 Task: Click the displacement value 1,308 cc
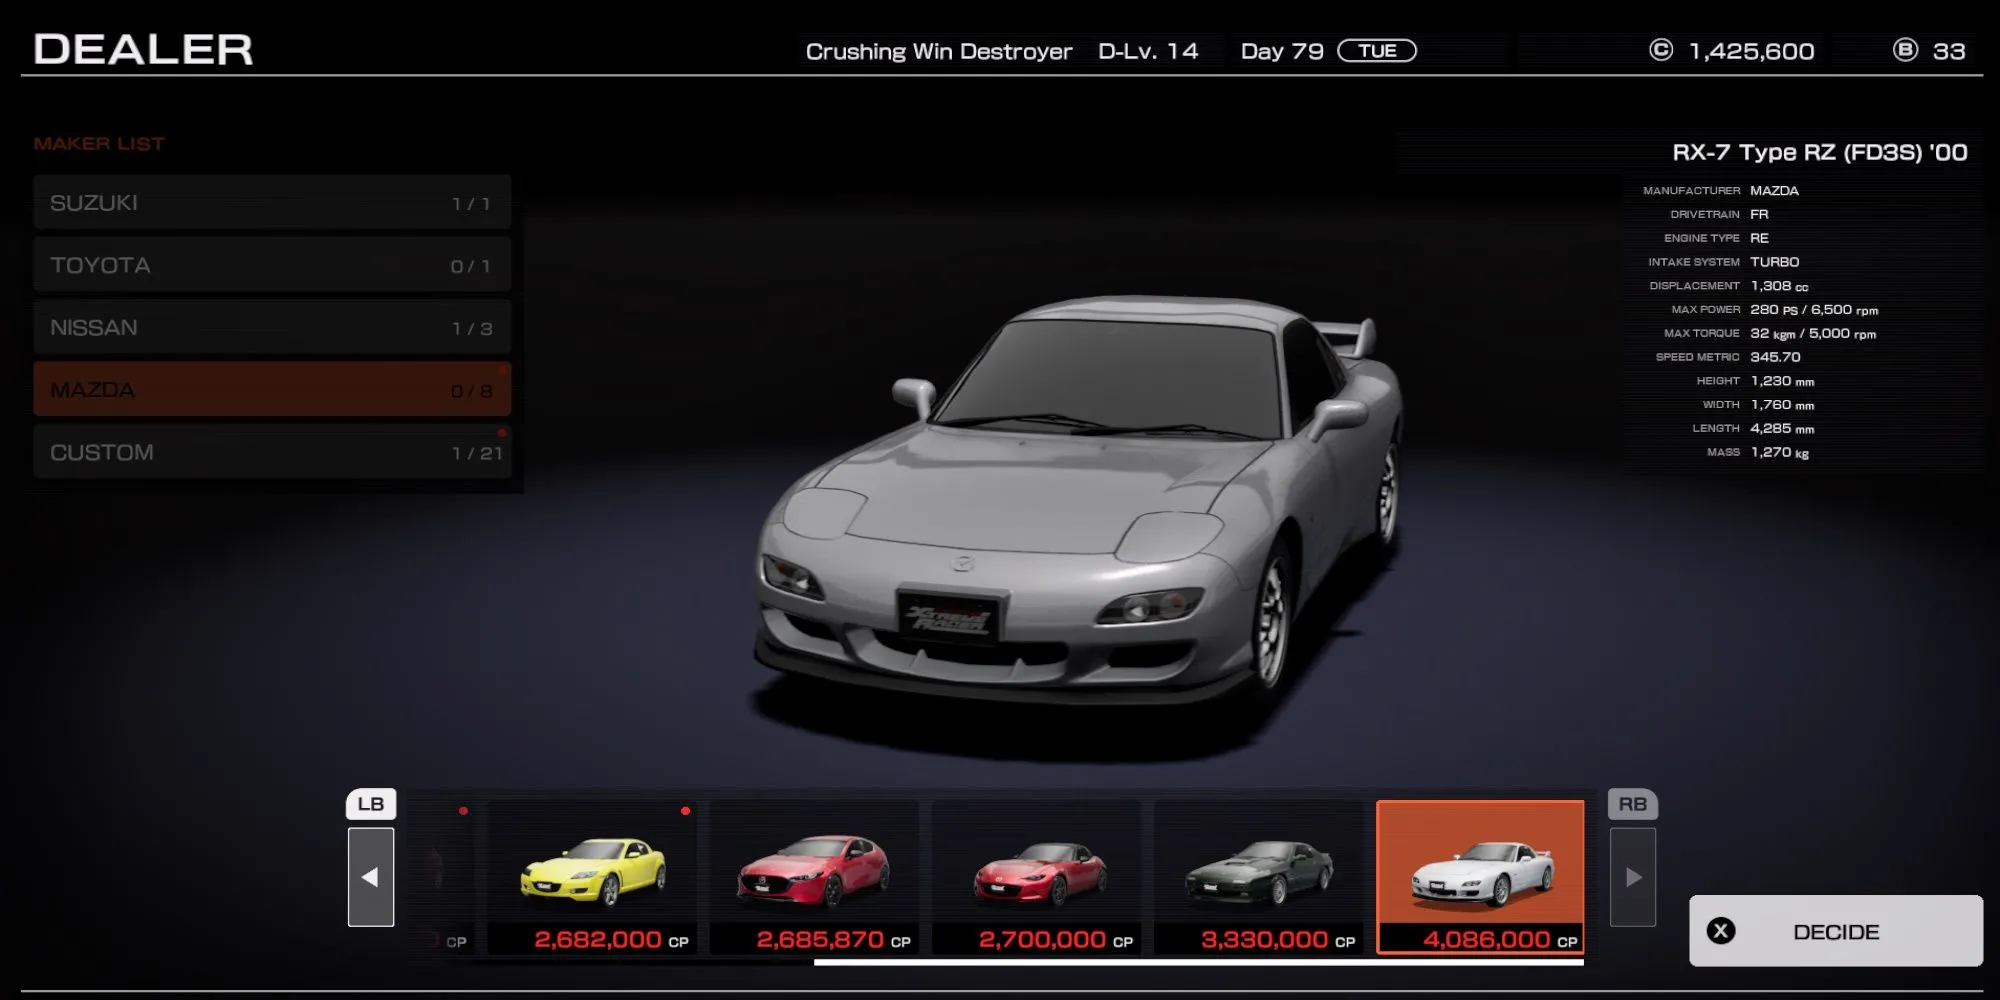(x=1779, y=286)
